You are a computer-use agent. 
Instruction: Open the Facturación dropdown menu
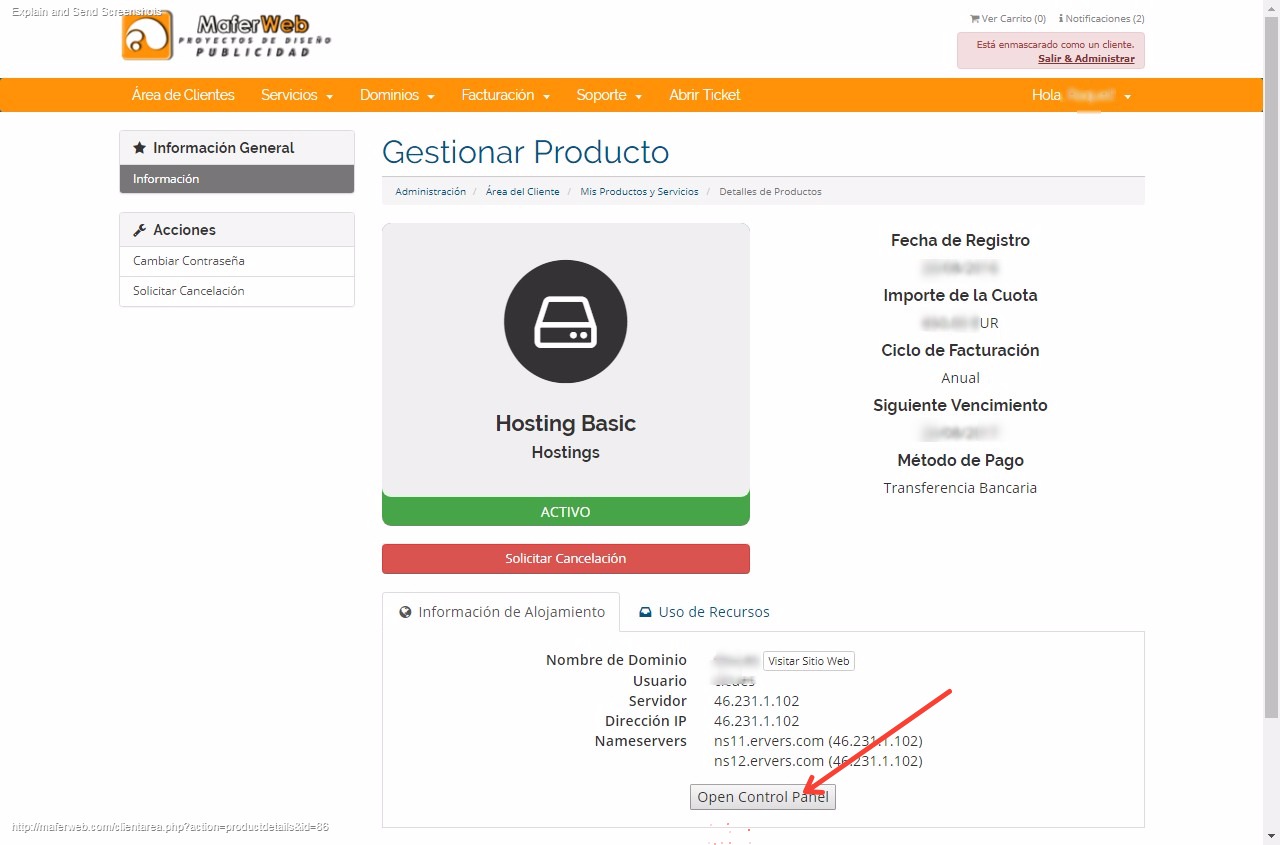pos(505,95)
